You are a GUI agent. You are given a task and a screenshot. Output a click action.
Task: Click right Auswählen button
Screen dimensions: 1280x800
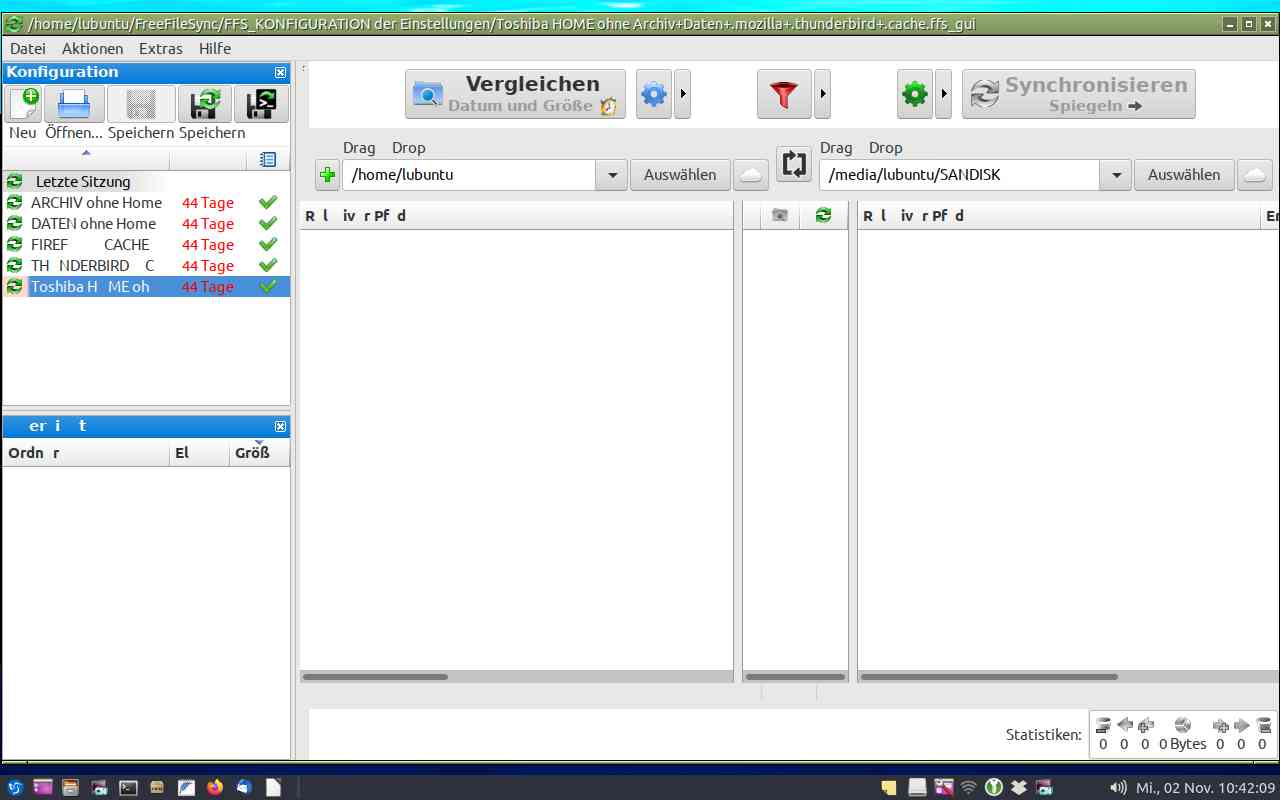(x=1184, y=174)
